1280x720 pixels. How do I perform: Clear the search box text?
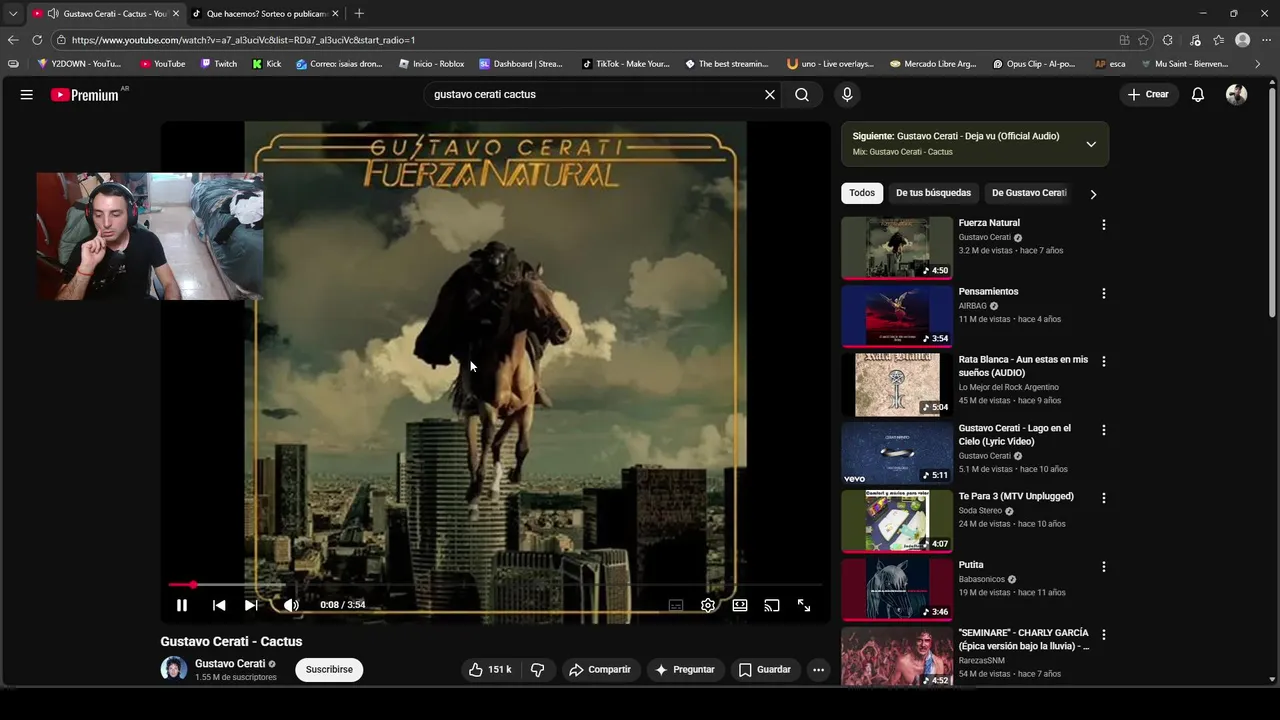(x=770, y=95)
